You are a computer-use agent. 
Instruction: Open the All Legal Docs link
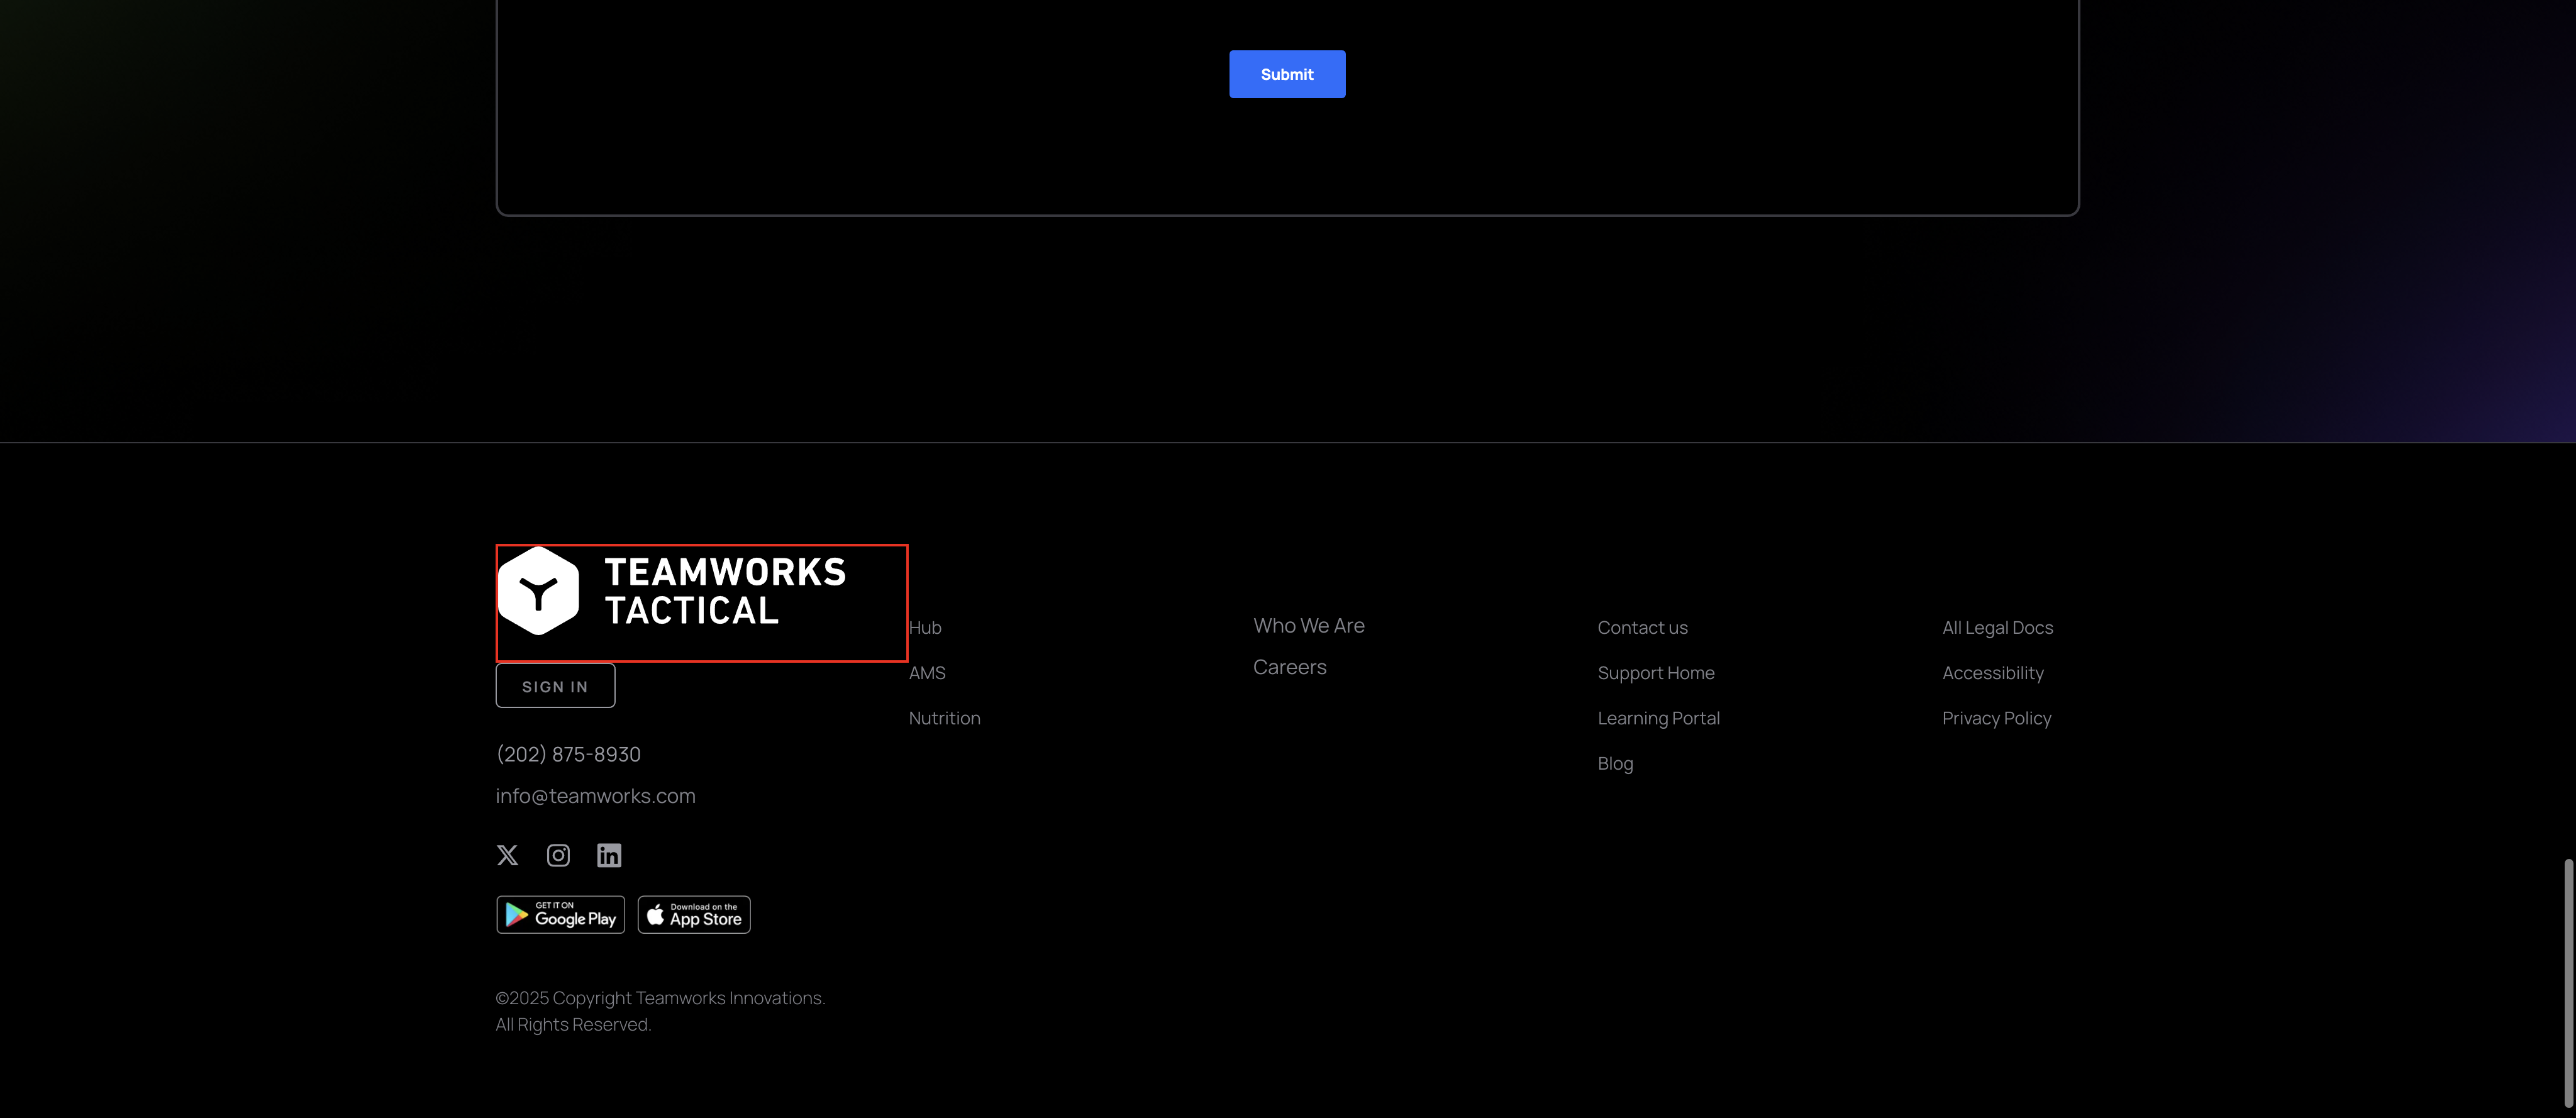pyautogui.click(x=1996, y=628)
